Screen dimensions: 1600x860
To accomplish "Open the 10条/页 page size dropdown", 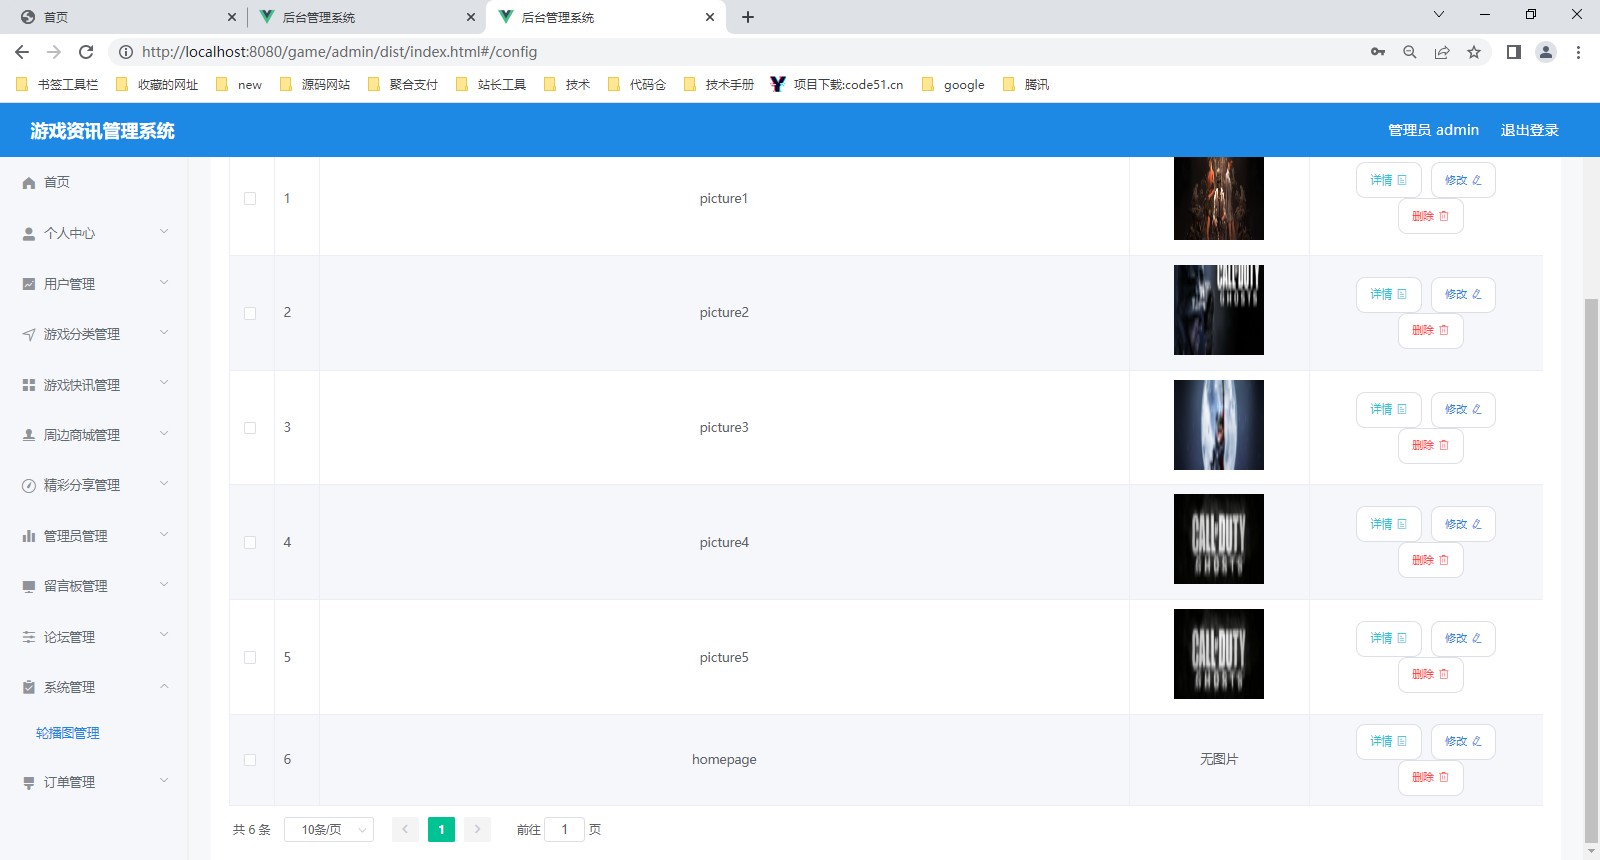I will (329, 830).
